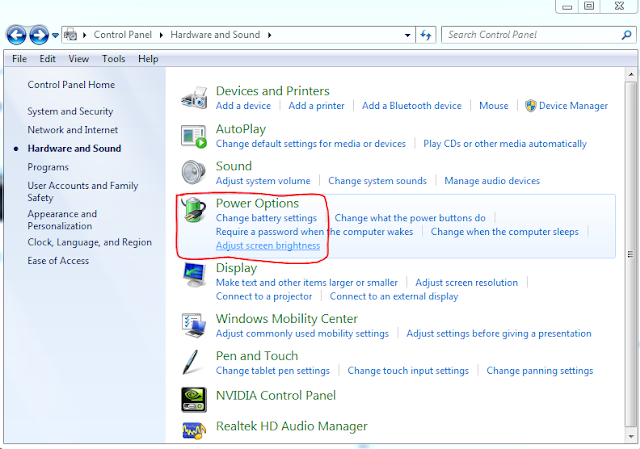Click Hardware and Sound breadcrumb segment
The height and width of the screenshot is (449, 640).
[x=215, y=35]
